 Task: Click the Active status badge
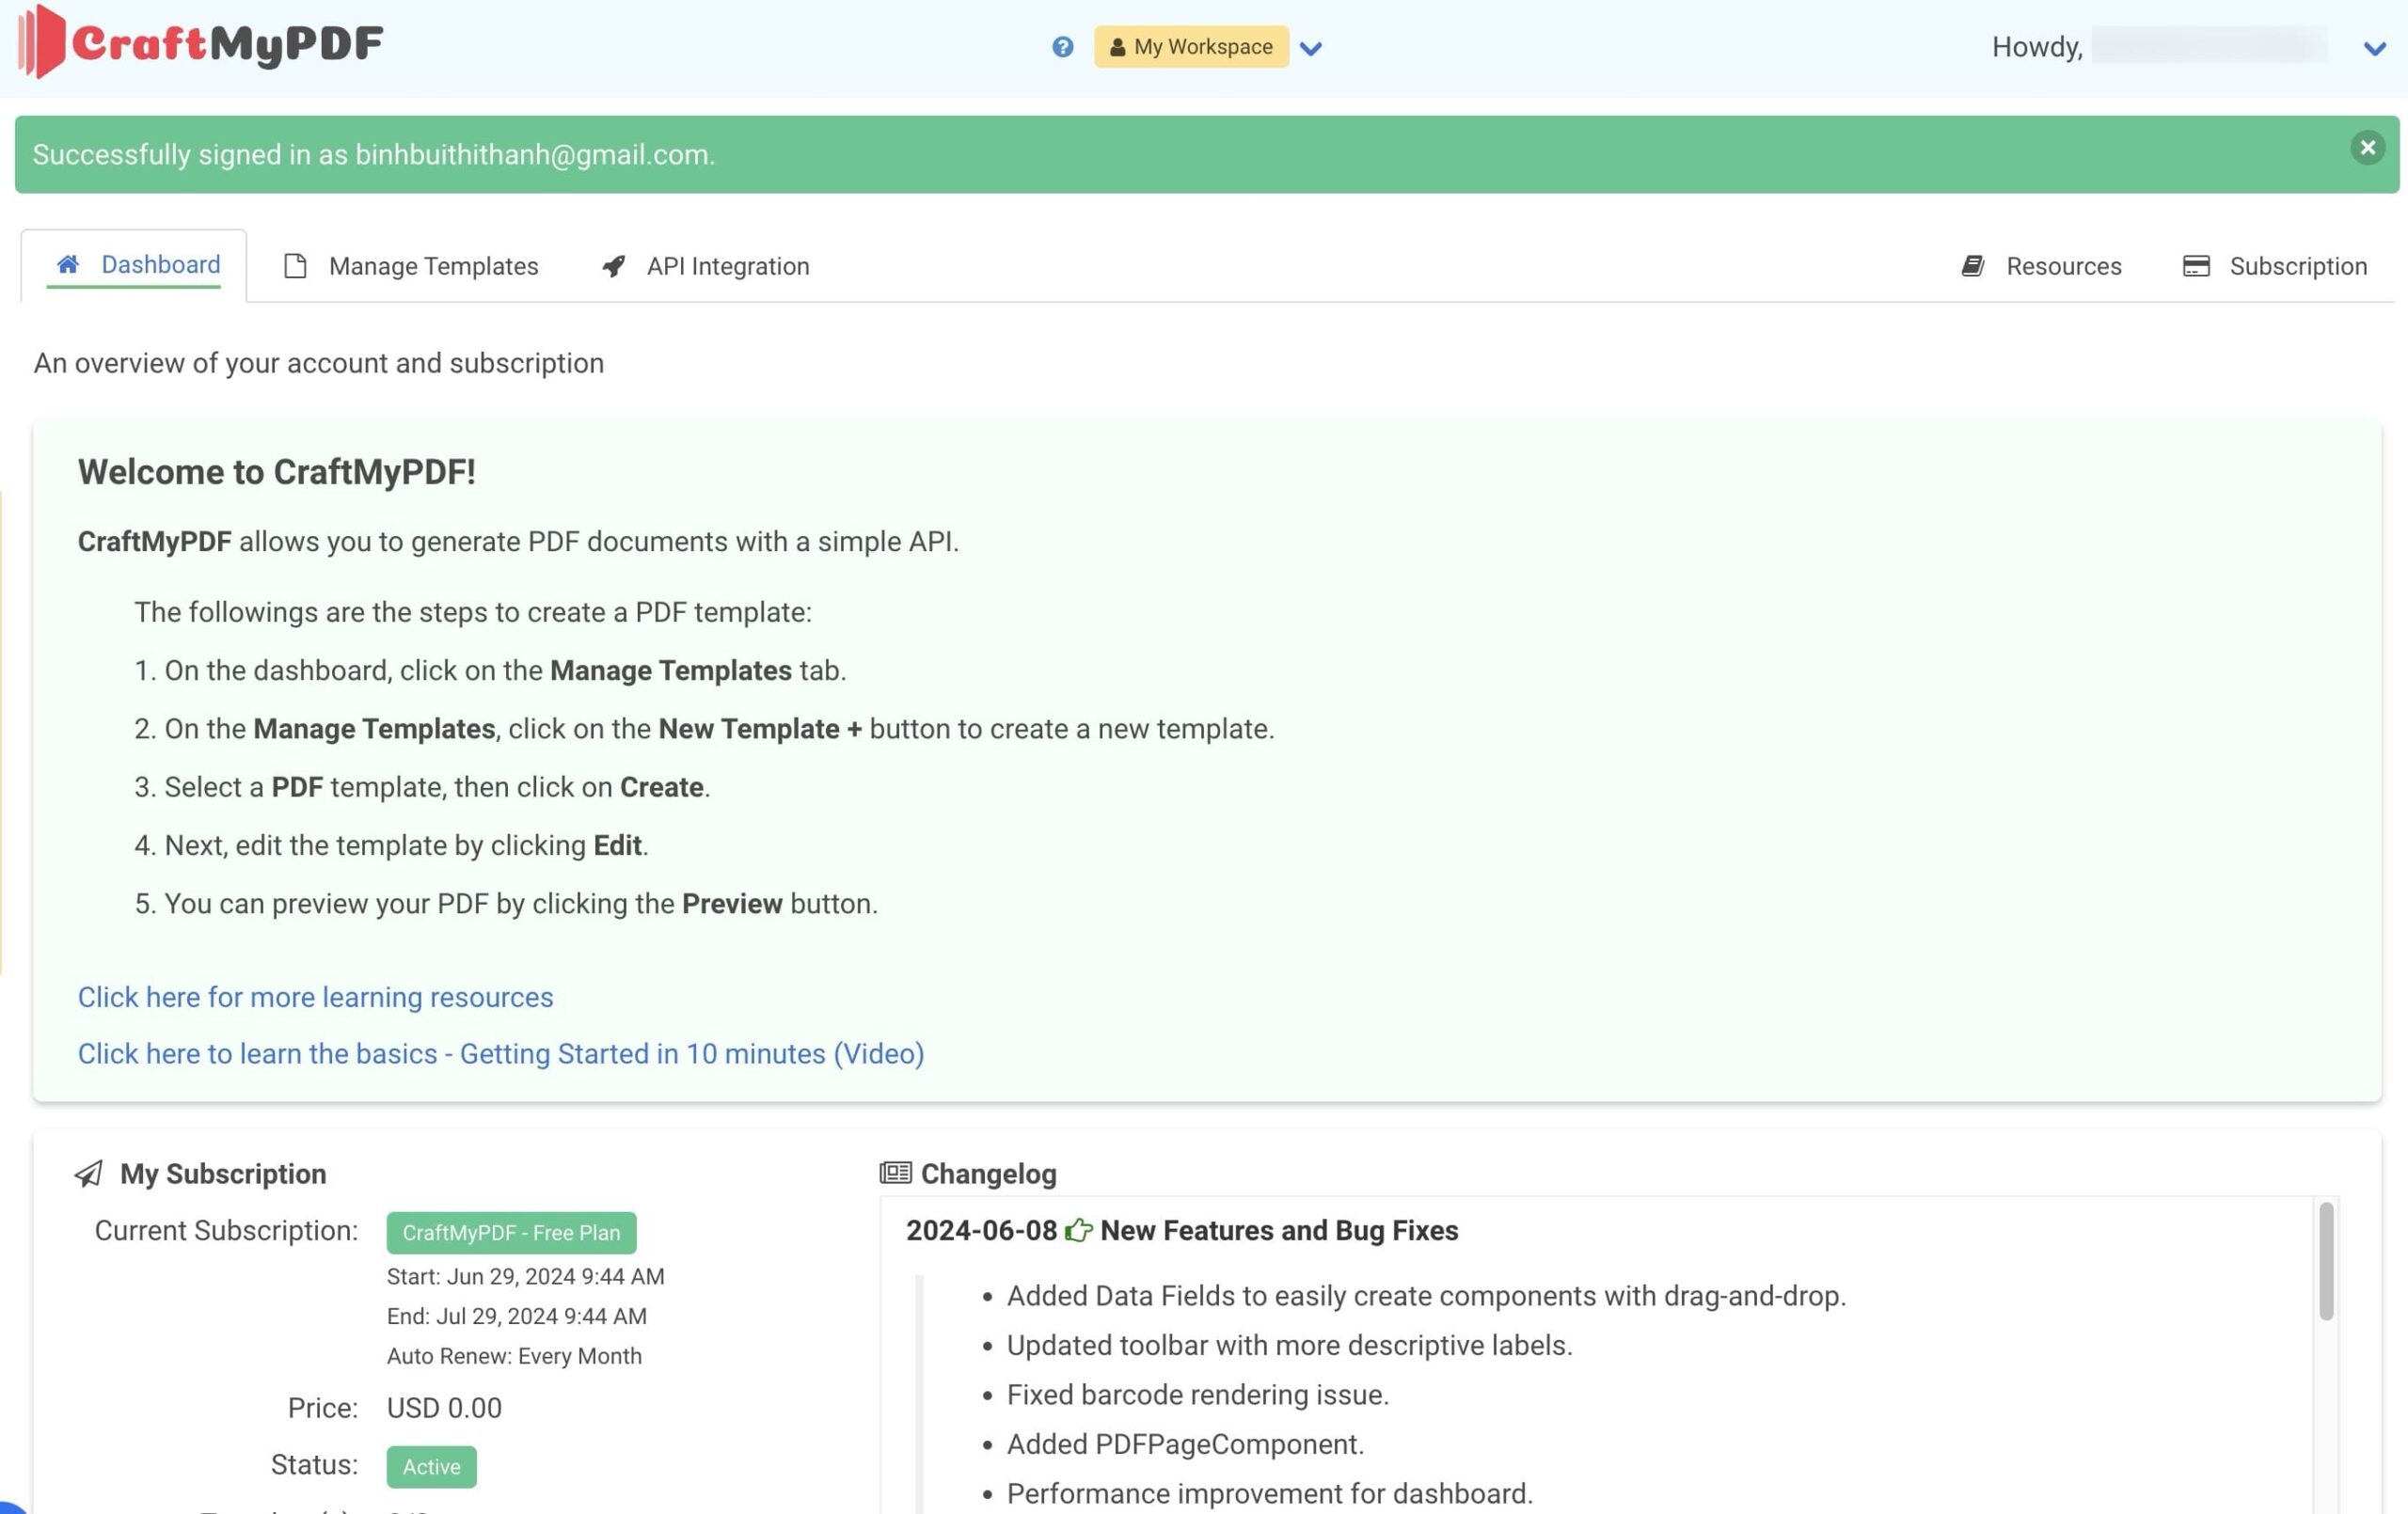point(431,1466)
